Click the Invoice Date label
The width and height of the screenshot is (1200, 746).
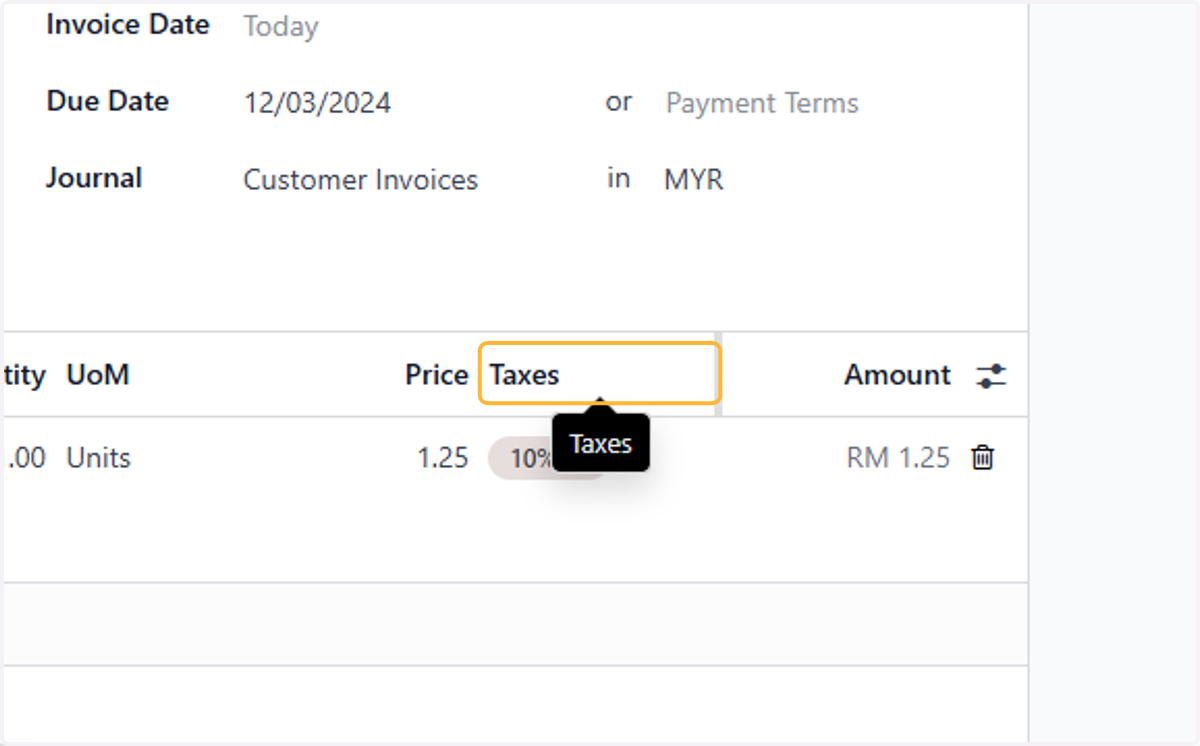click(x=128, y=25)
